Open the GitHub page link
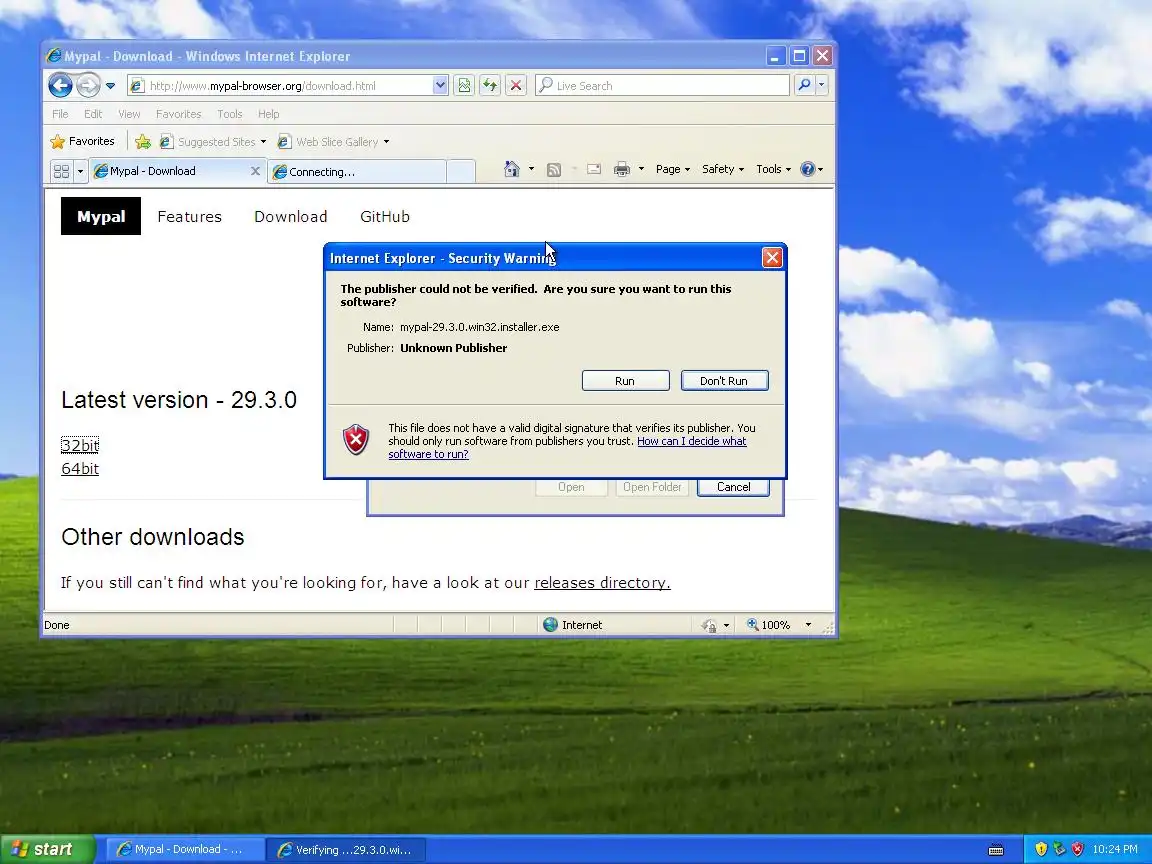Screen dimensions: 1152x864 (x=385, y=217)
